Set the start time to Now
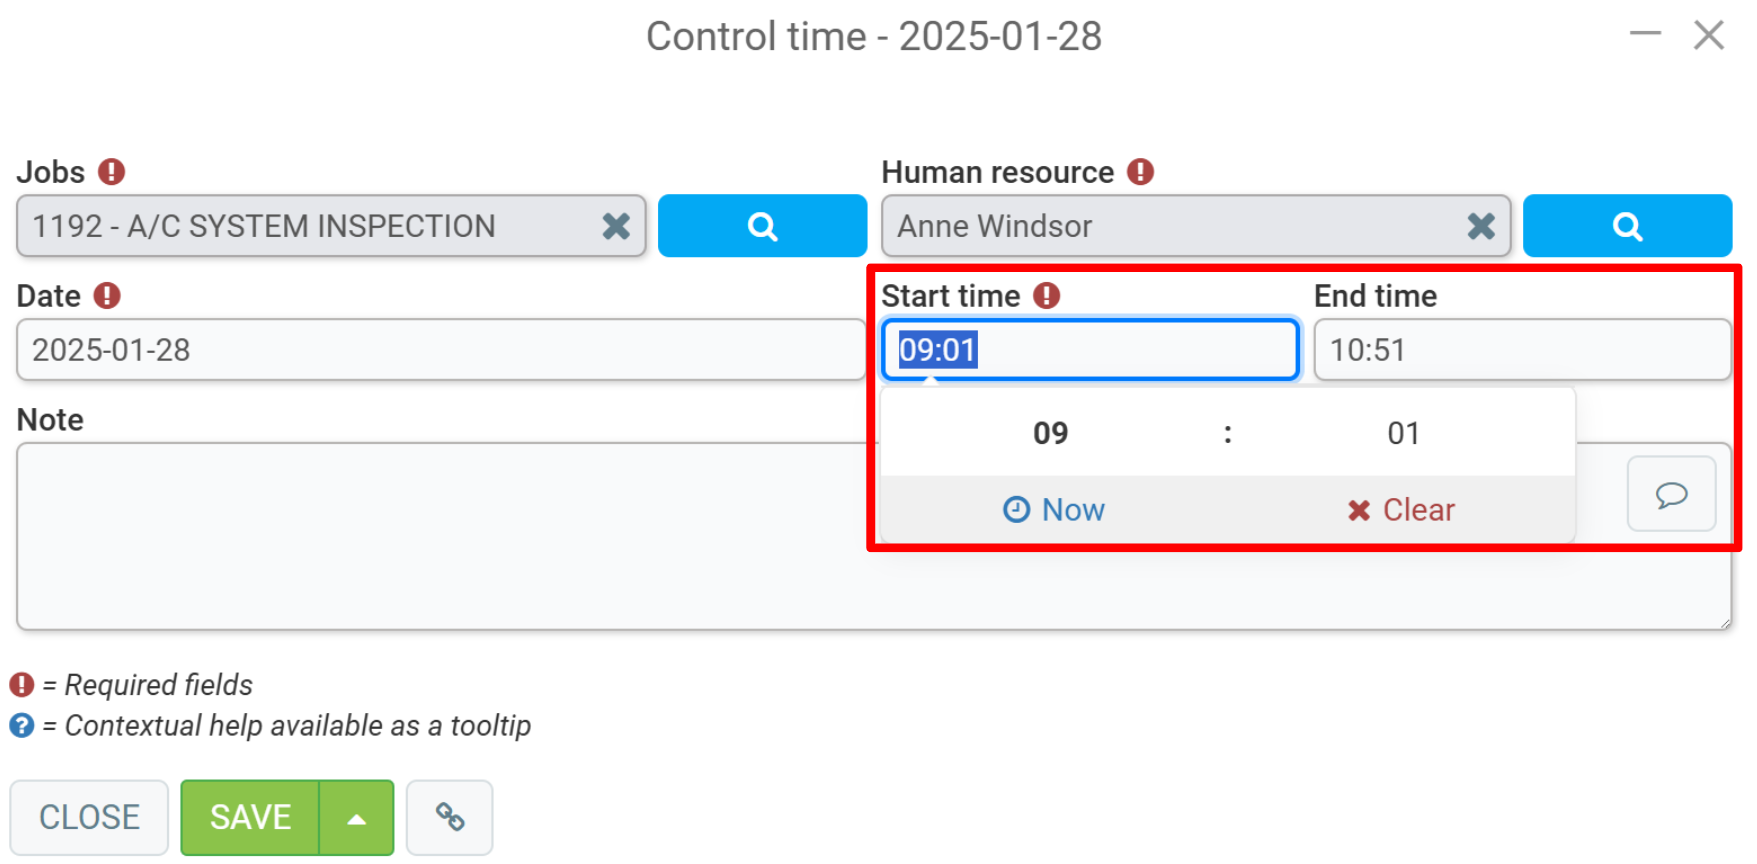The width and height of the screenshot is (1757, 864). coord(1054,510)
